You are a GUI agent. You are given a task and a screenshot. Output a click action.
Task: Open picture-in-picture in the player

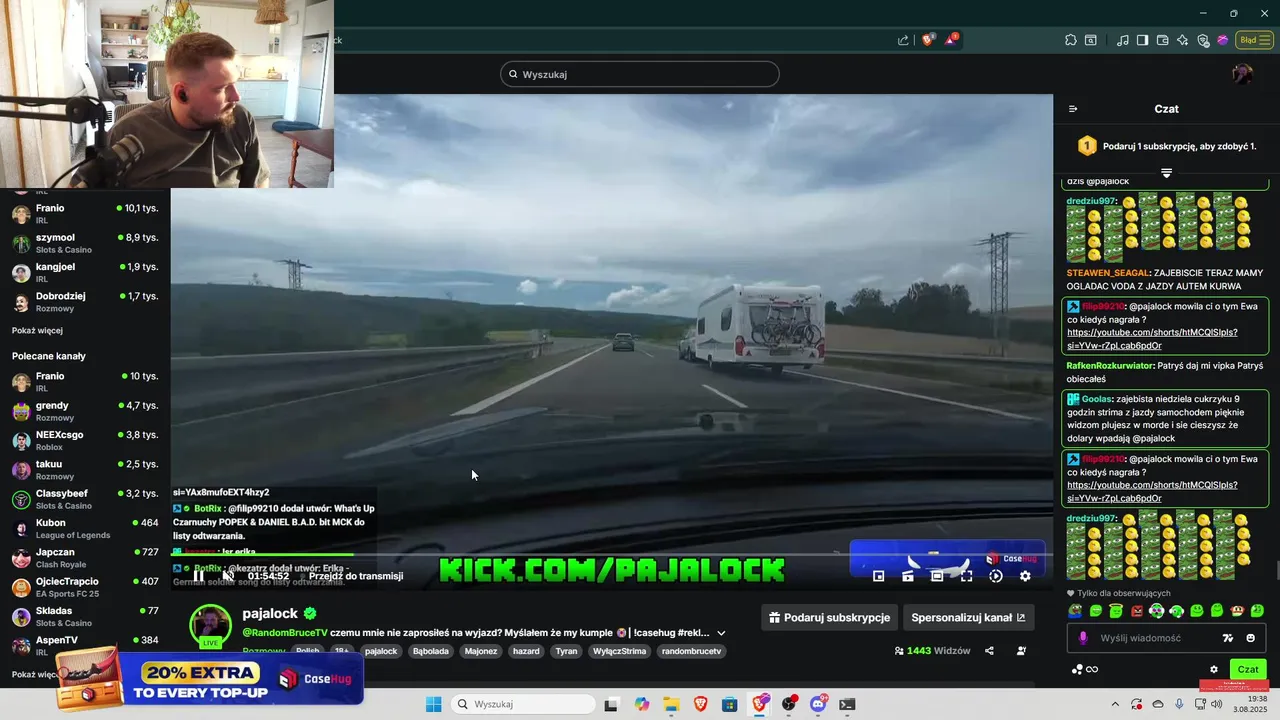pos(879,575)
